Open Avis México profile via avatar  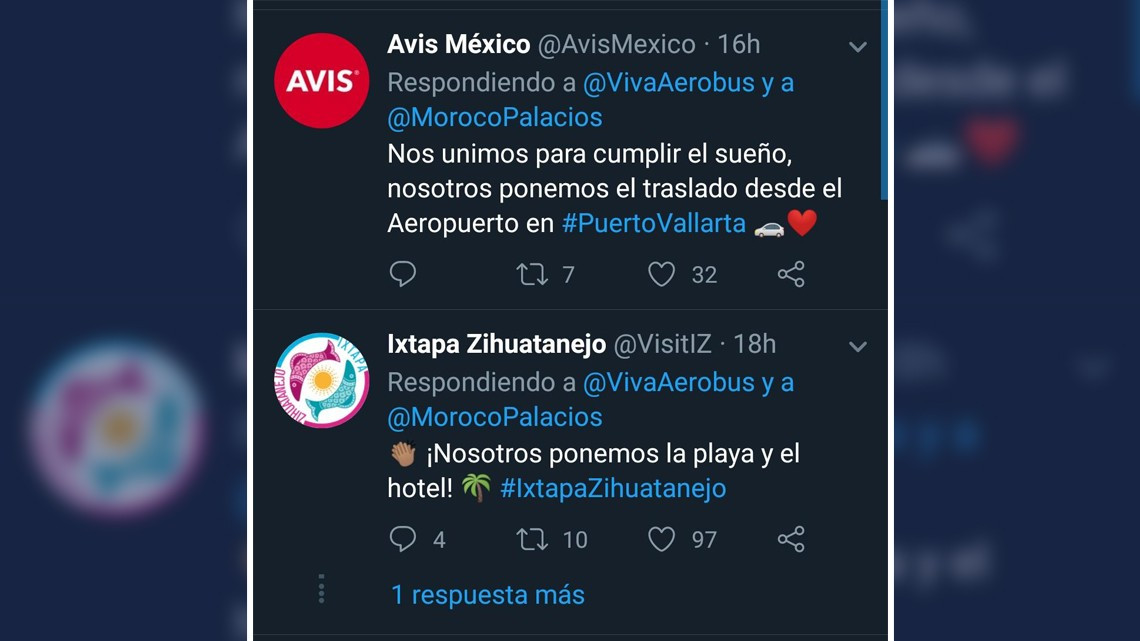point(321,81)
